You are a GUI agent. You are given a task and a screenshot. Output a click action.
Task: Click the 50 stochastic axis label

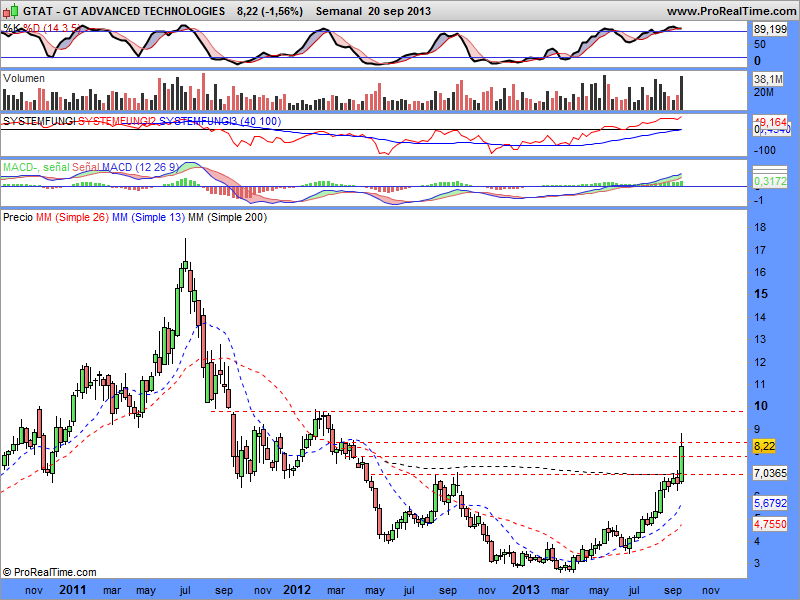760,44
